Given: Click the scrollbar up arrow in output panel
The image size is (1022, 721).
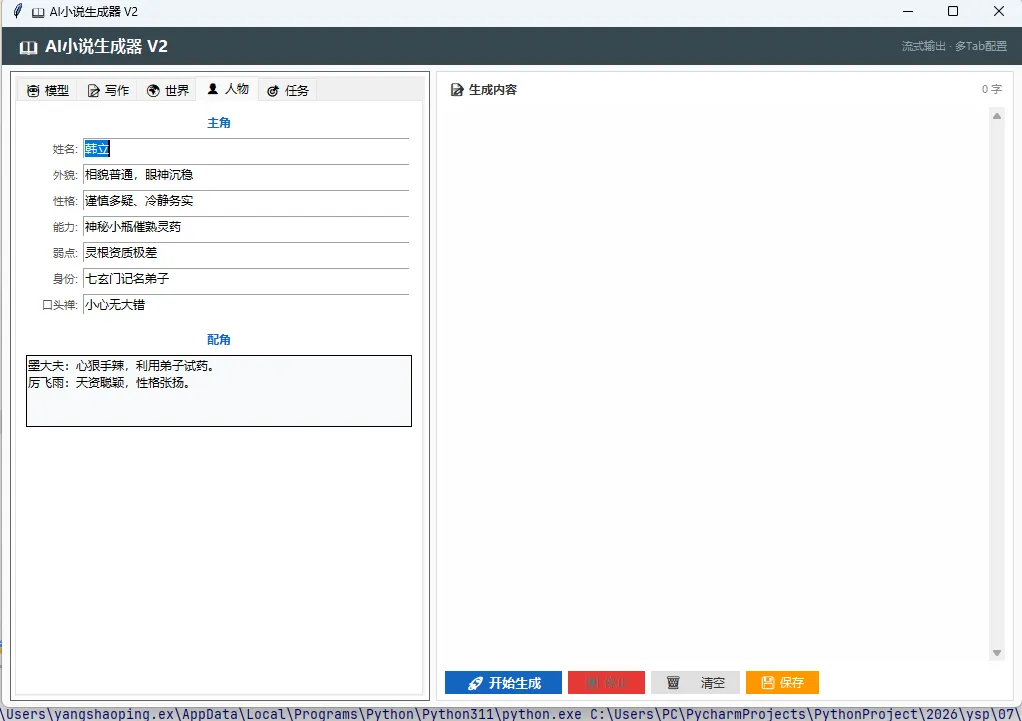Looking at the screenshot, I should [997, 116].
